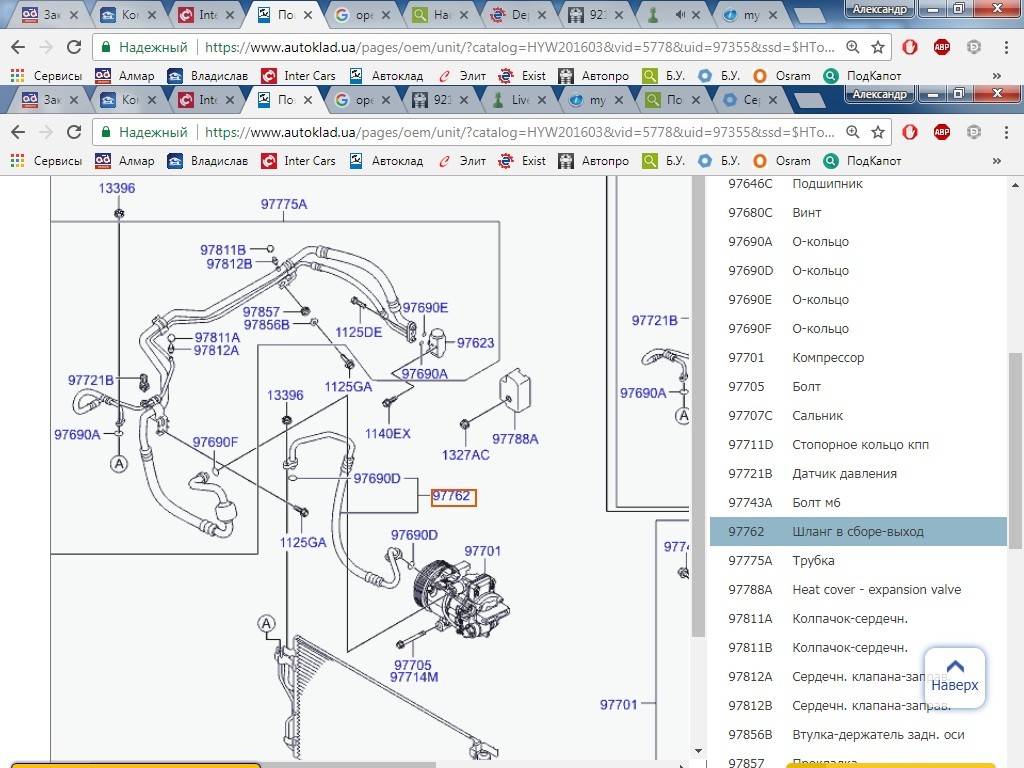Click the zoom magnifier icon in the lower address bar

click(x=853, y=132)
